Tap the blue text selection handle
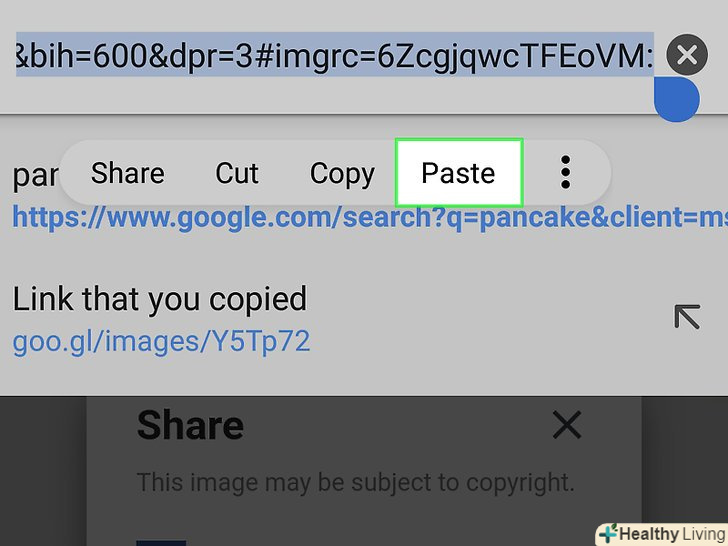This screenshot has width=728, height=546. click(676, 99)
